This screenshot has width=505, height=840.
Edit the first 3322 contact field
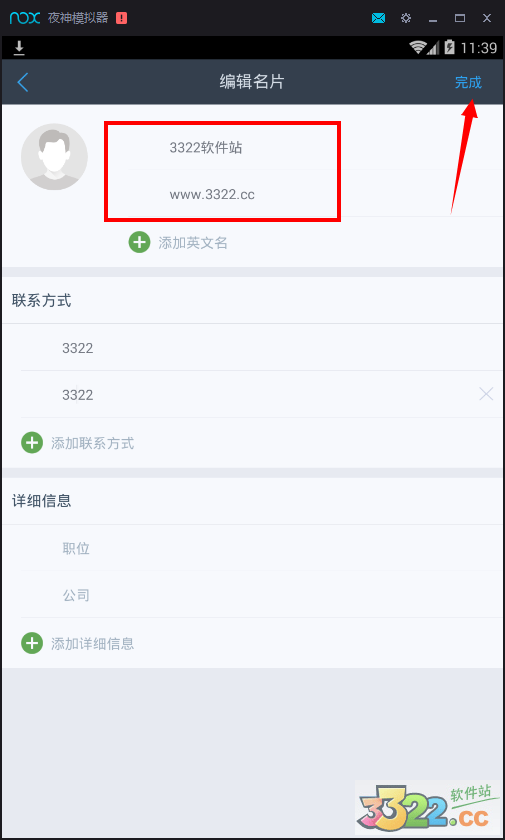(261, 348)
